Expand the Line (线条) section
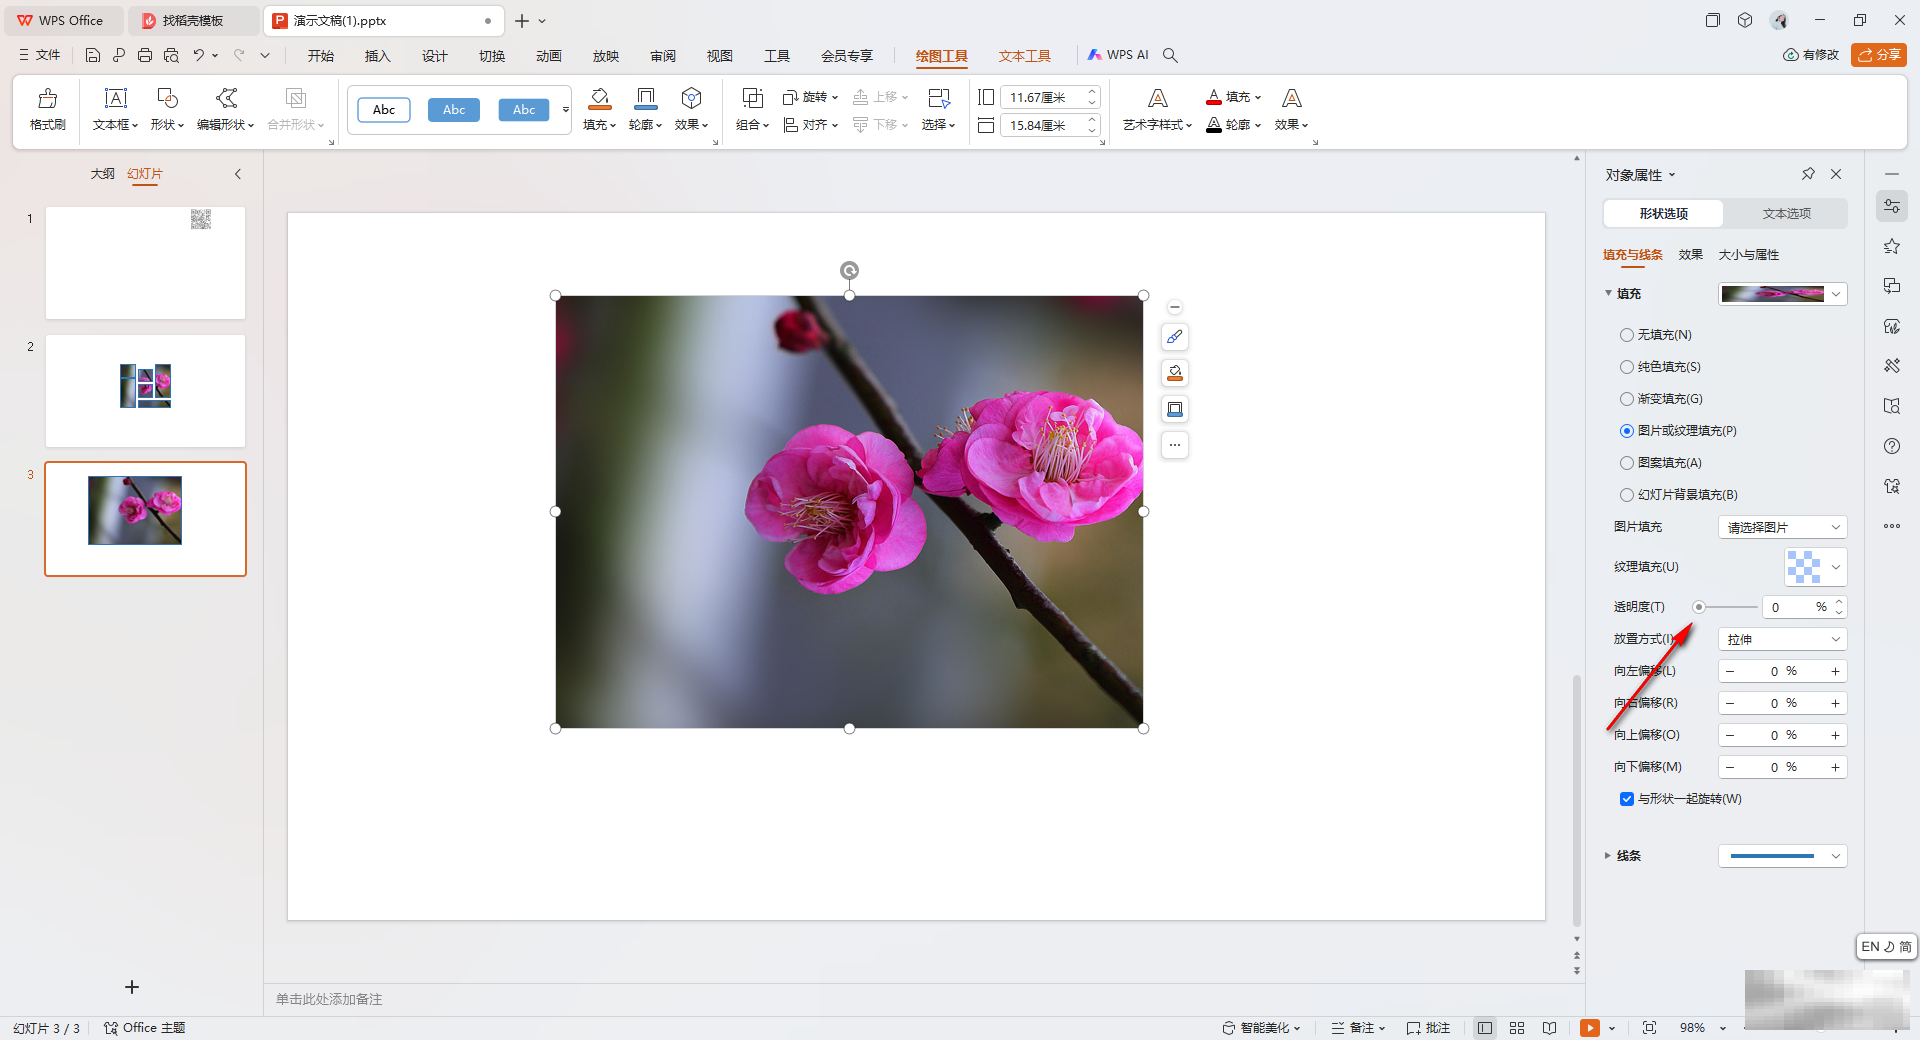Image resolution: width=1920 pixels, height=1040 pixels. tap(1608, 856)
